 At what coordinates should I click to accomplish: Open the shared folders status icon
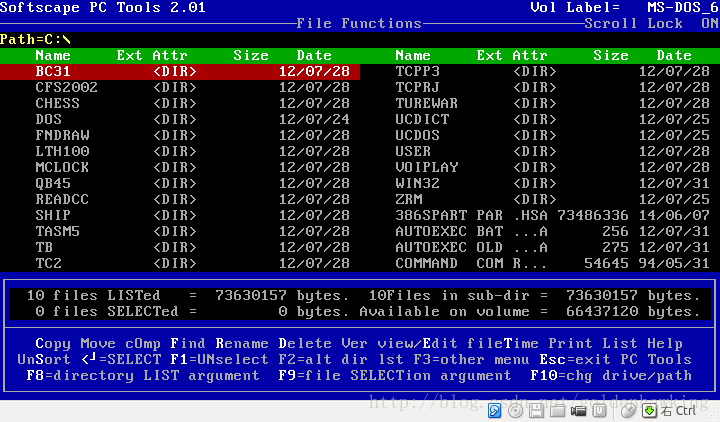557,411
